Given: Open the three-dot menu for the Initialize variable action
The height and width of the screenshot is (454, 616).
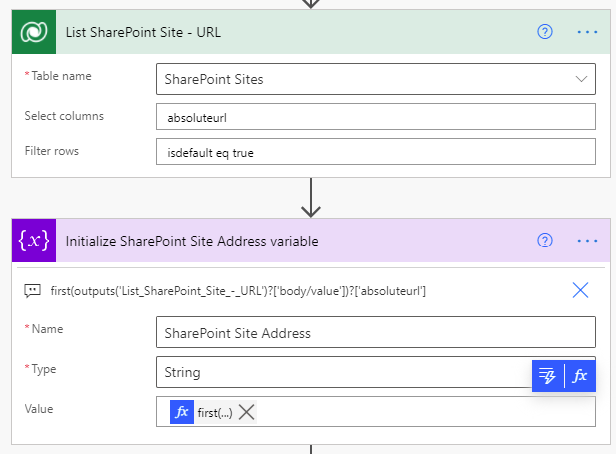Looking at the screenshot, I should pyautogui.click(x=587, y=241).
